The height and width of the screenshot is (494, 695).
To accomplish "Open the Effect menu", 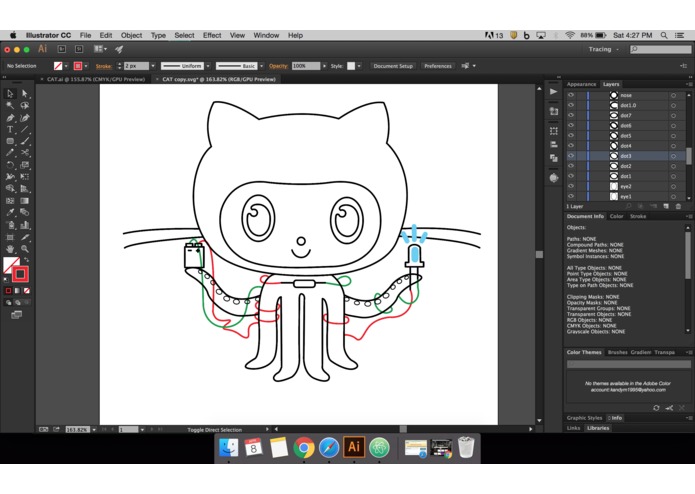I will pos(212,35).
